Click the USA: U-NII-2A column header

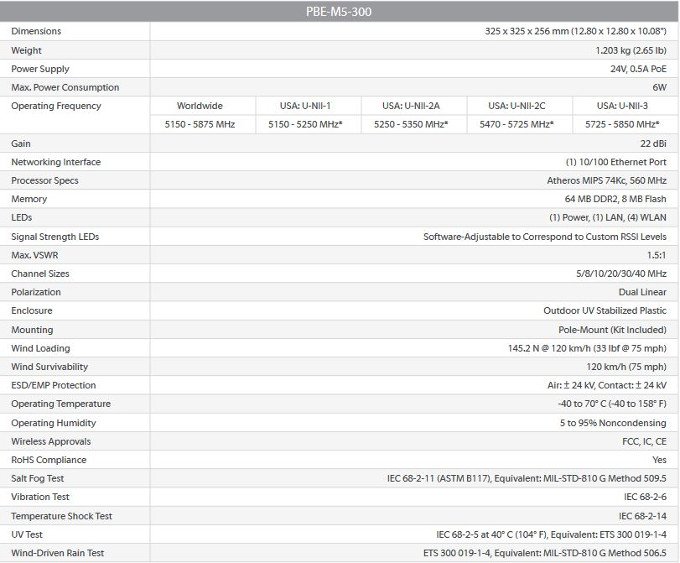tap(411, 106)
